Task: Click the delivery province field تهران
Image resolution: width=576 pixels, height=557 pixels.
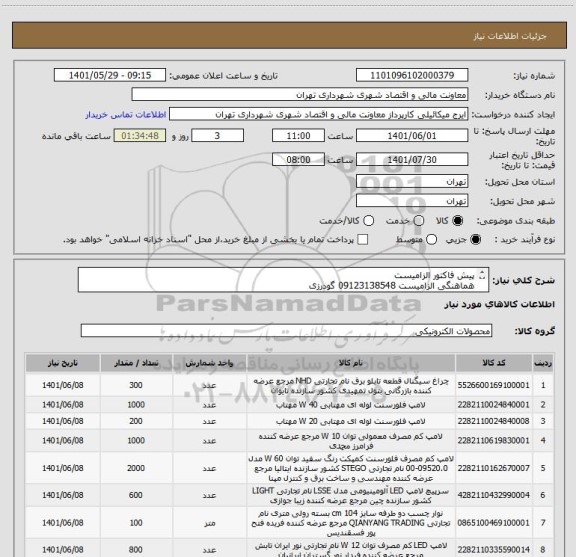Action: (412, 182)
